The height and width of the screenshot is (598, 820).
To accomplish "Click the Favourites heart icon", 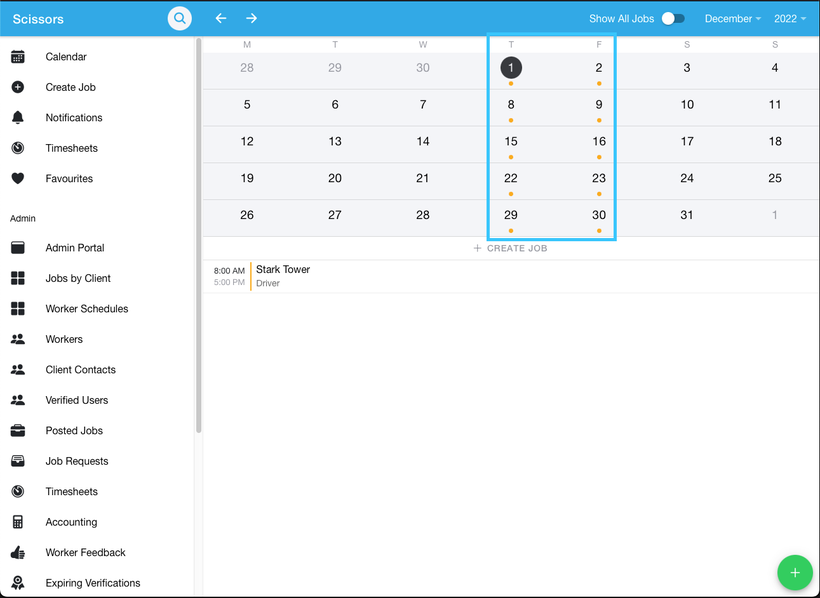I will 18,179.
